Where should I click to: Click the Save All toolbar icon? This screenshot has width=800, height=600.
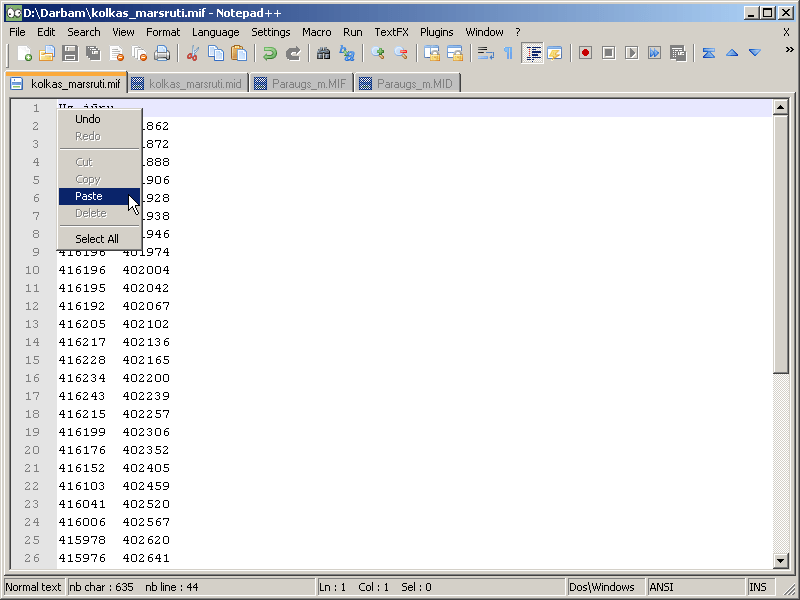click(x=93, y=53)
